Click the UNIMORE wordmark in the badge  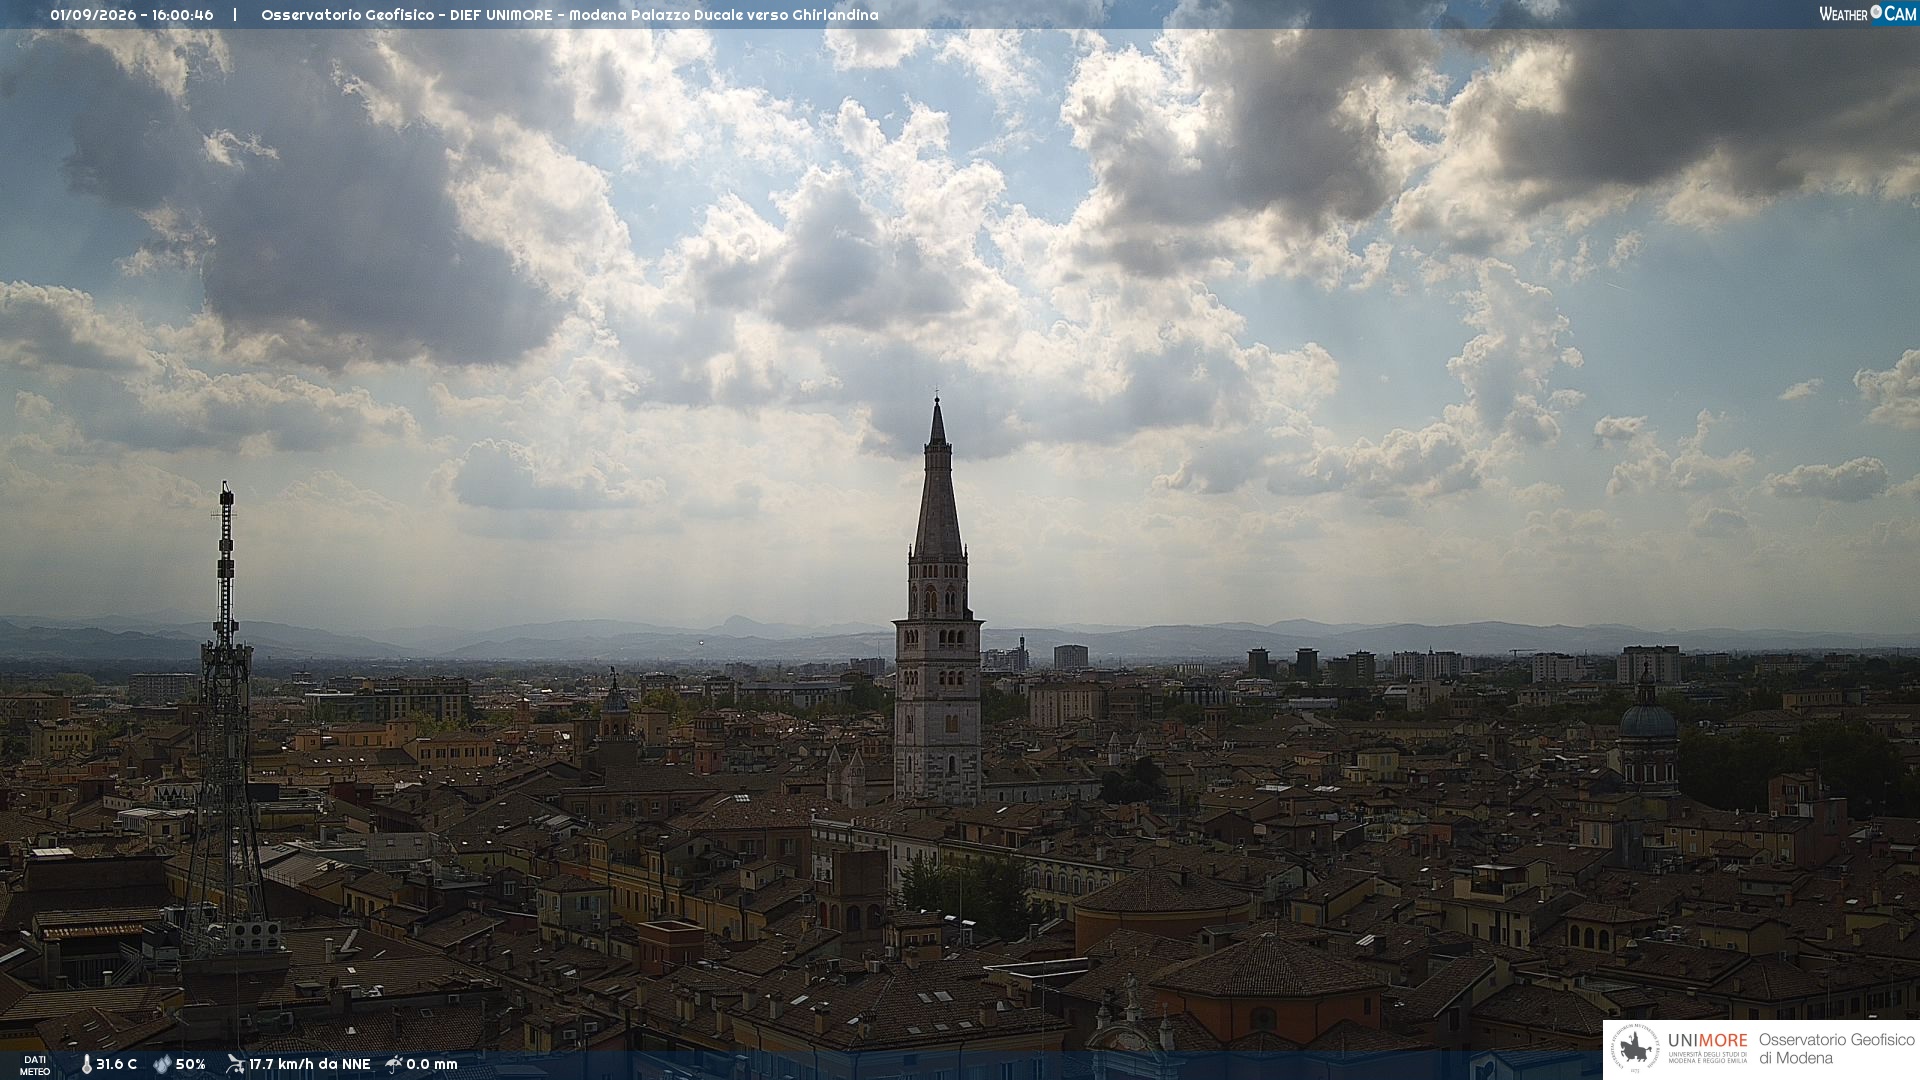(x=1707, y=1040)
